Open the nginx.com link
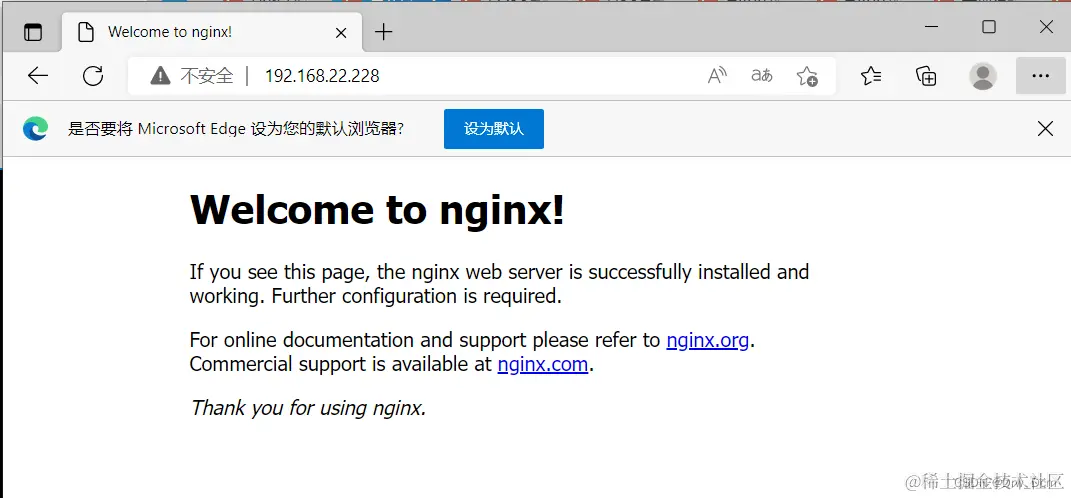Viewport: 1071px width, 498px height. (543, 364)
